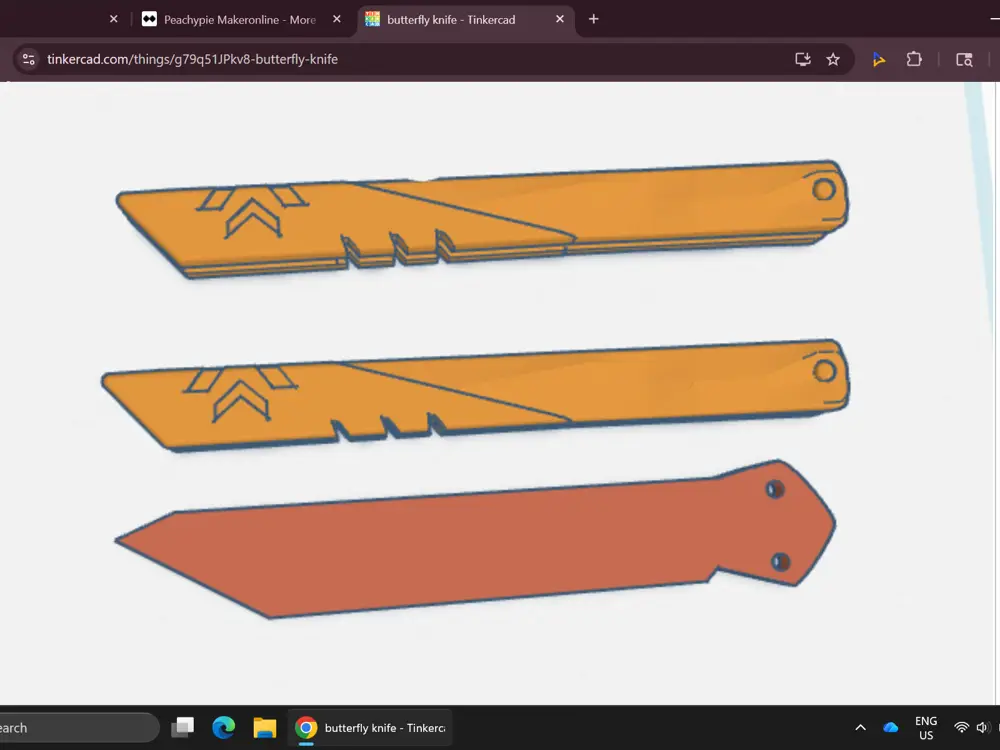Click the site information icon in address bar
This screenshot has width=1000, height=750.
point(29,59)
